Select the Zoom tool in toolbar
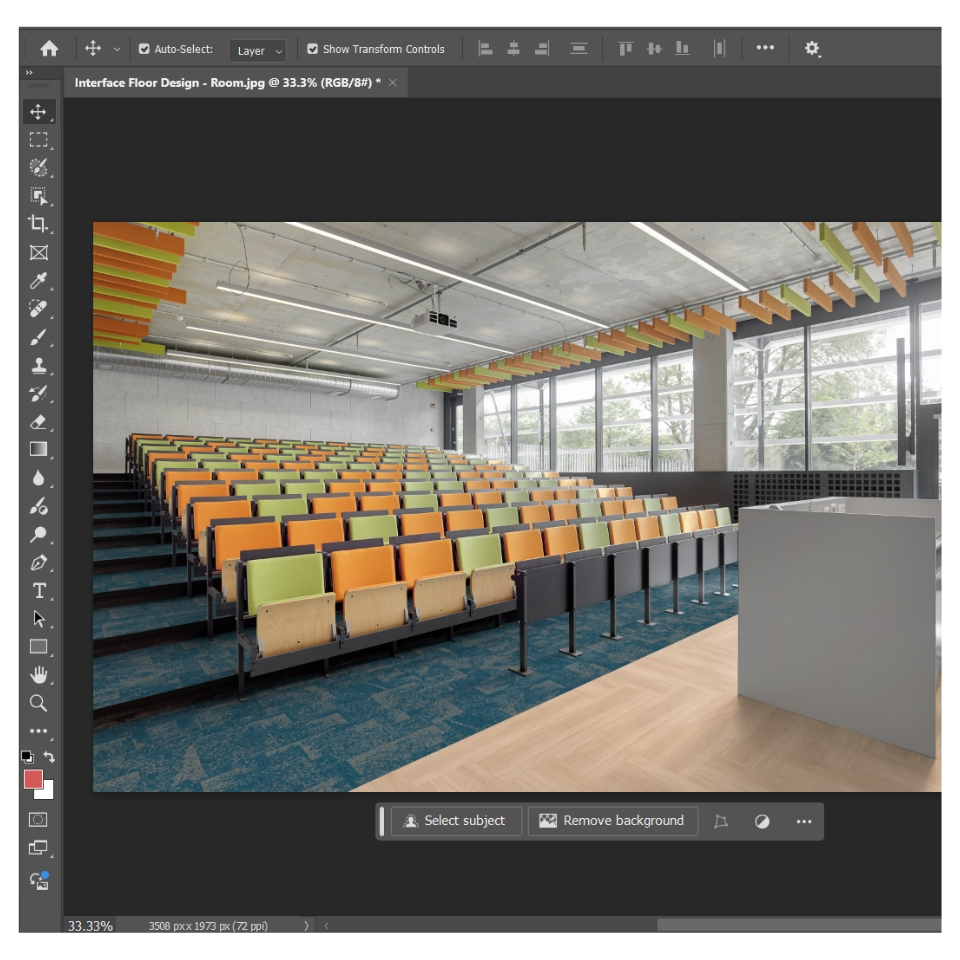Viewport: 960px width, 960px height. point(39,702)
